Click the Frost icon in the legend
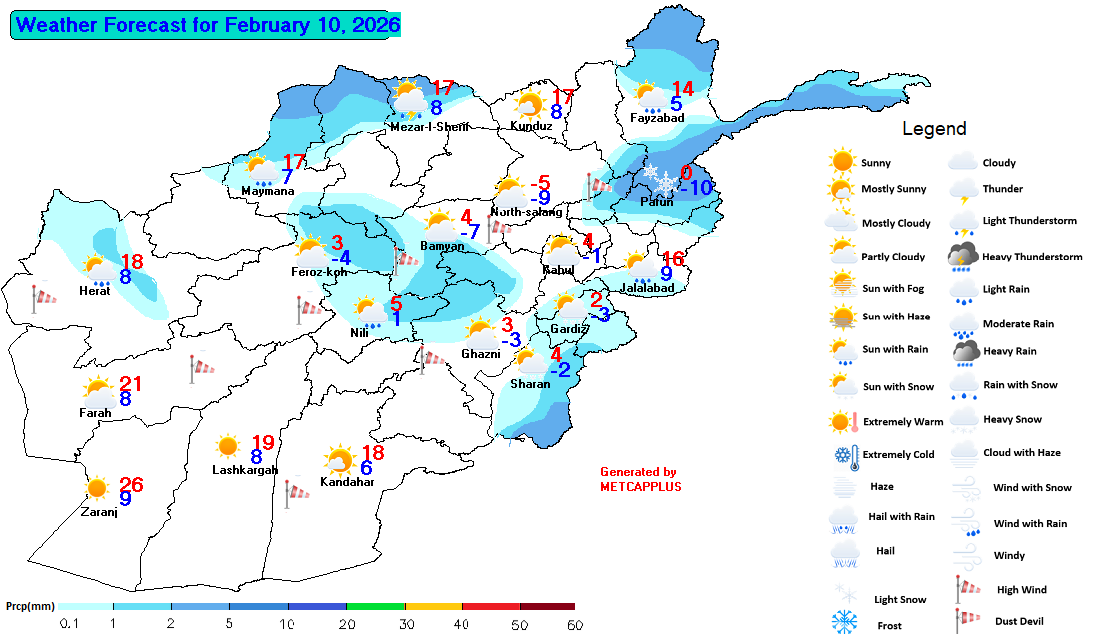1100x637 pixels. (845, 622)
